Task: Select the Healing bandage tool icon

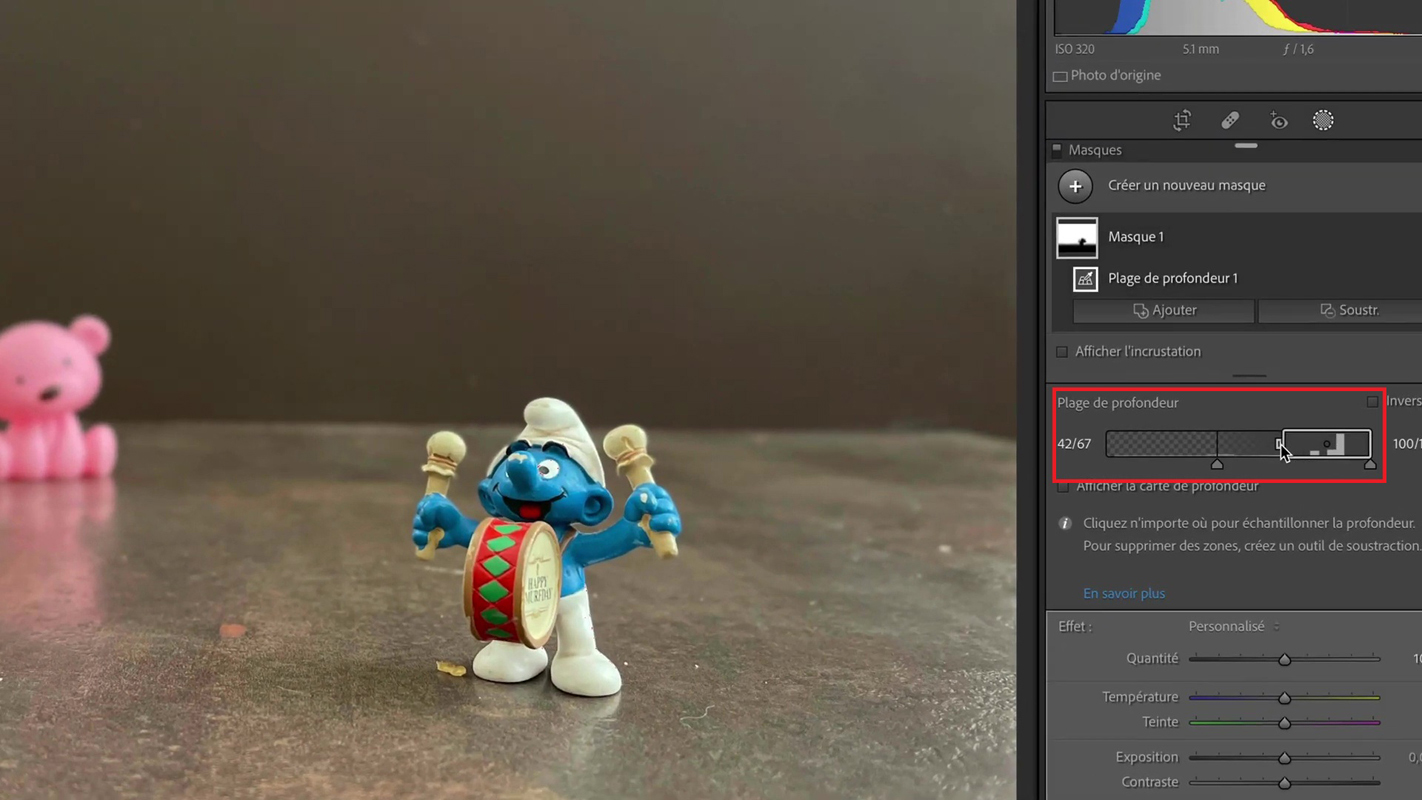Action: click(1230, 121)
